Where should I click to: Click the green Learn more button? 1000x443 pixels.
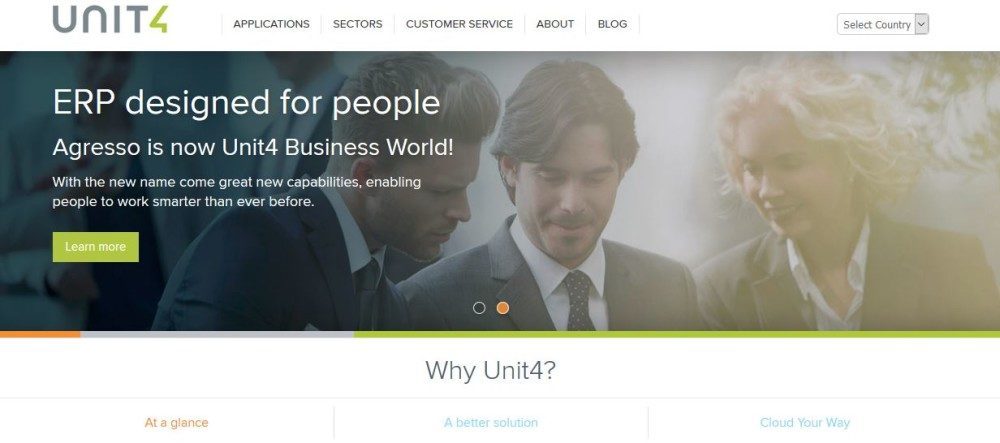[96, 247]
